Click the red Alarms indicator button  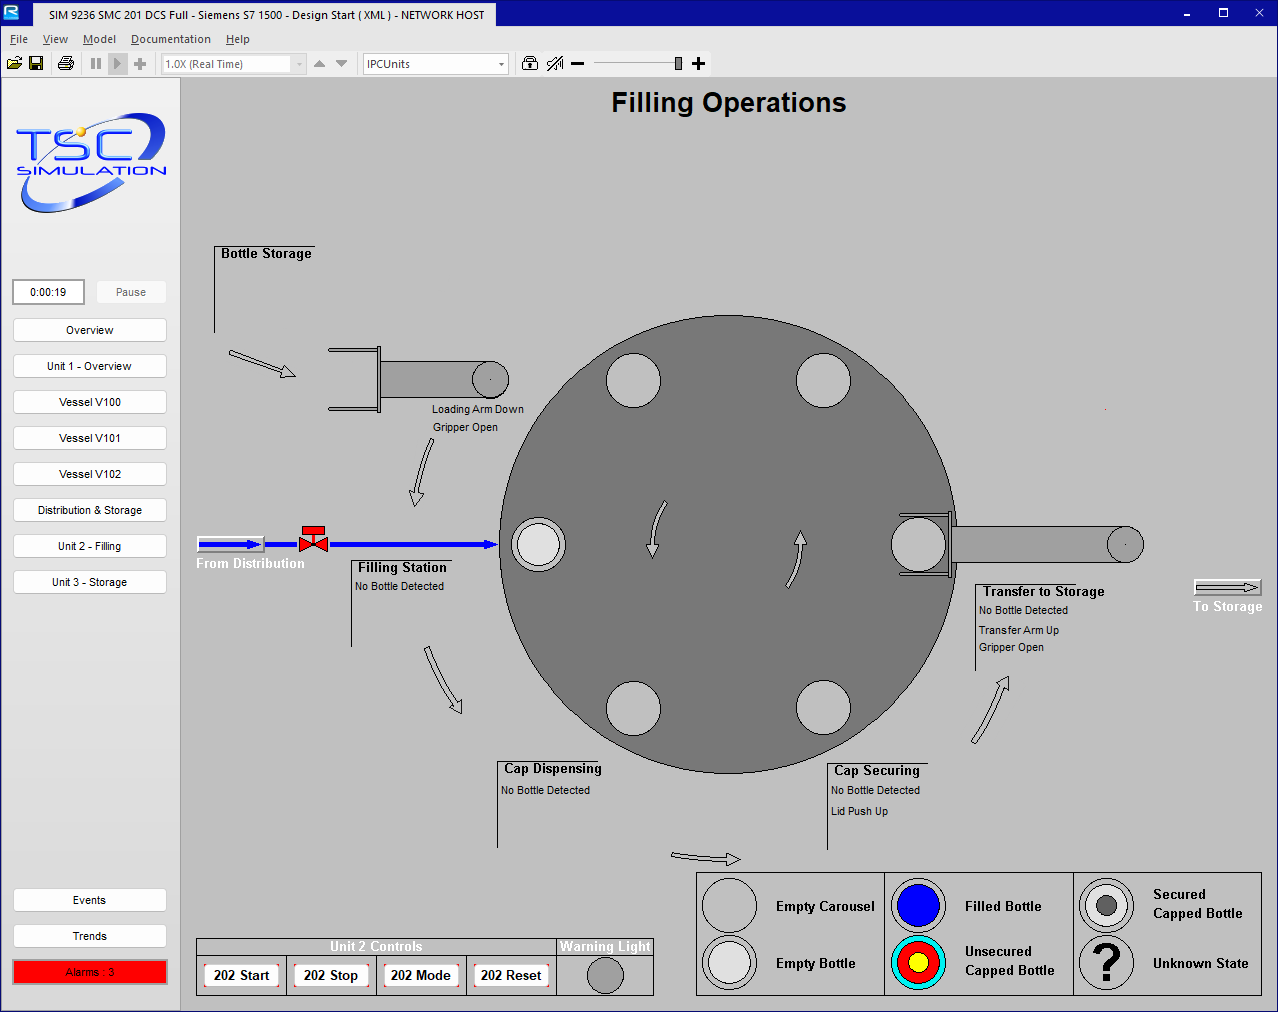(x=90, y=972)
